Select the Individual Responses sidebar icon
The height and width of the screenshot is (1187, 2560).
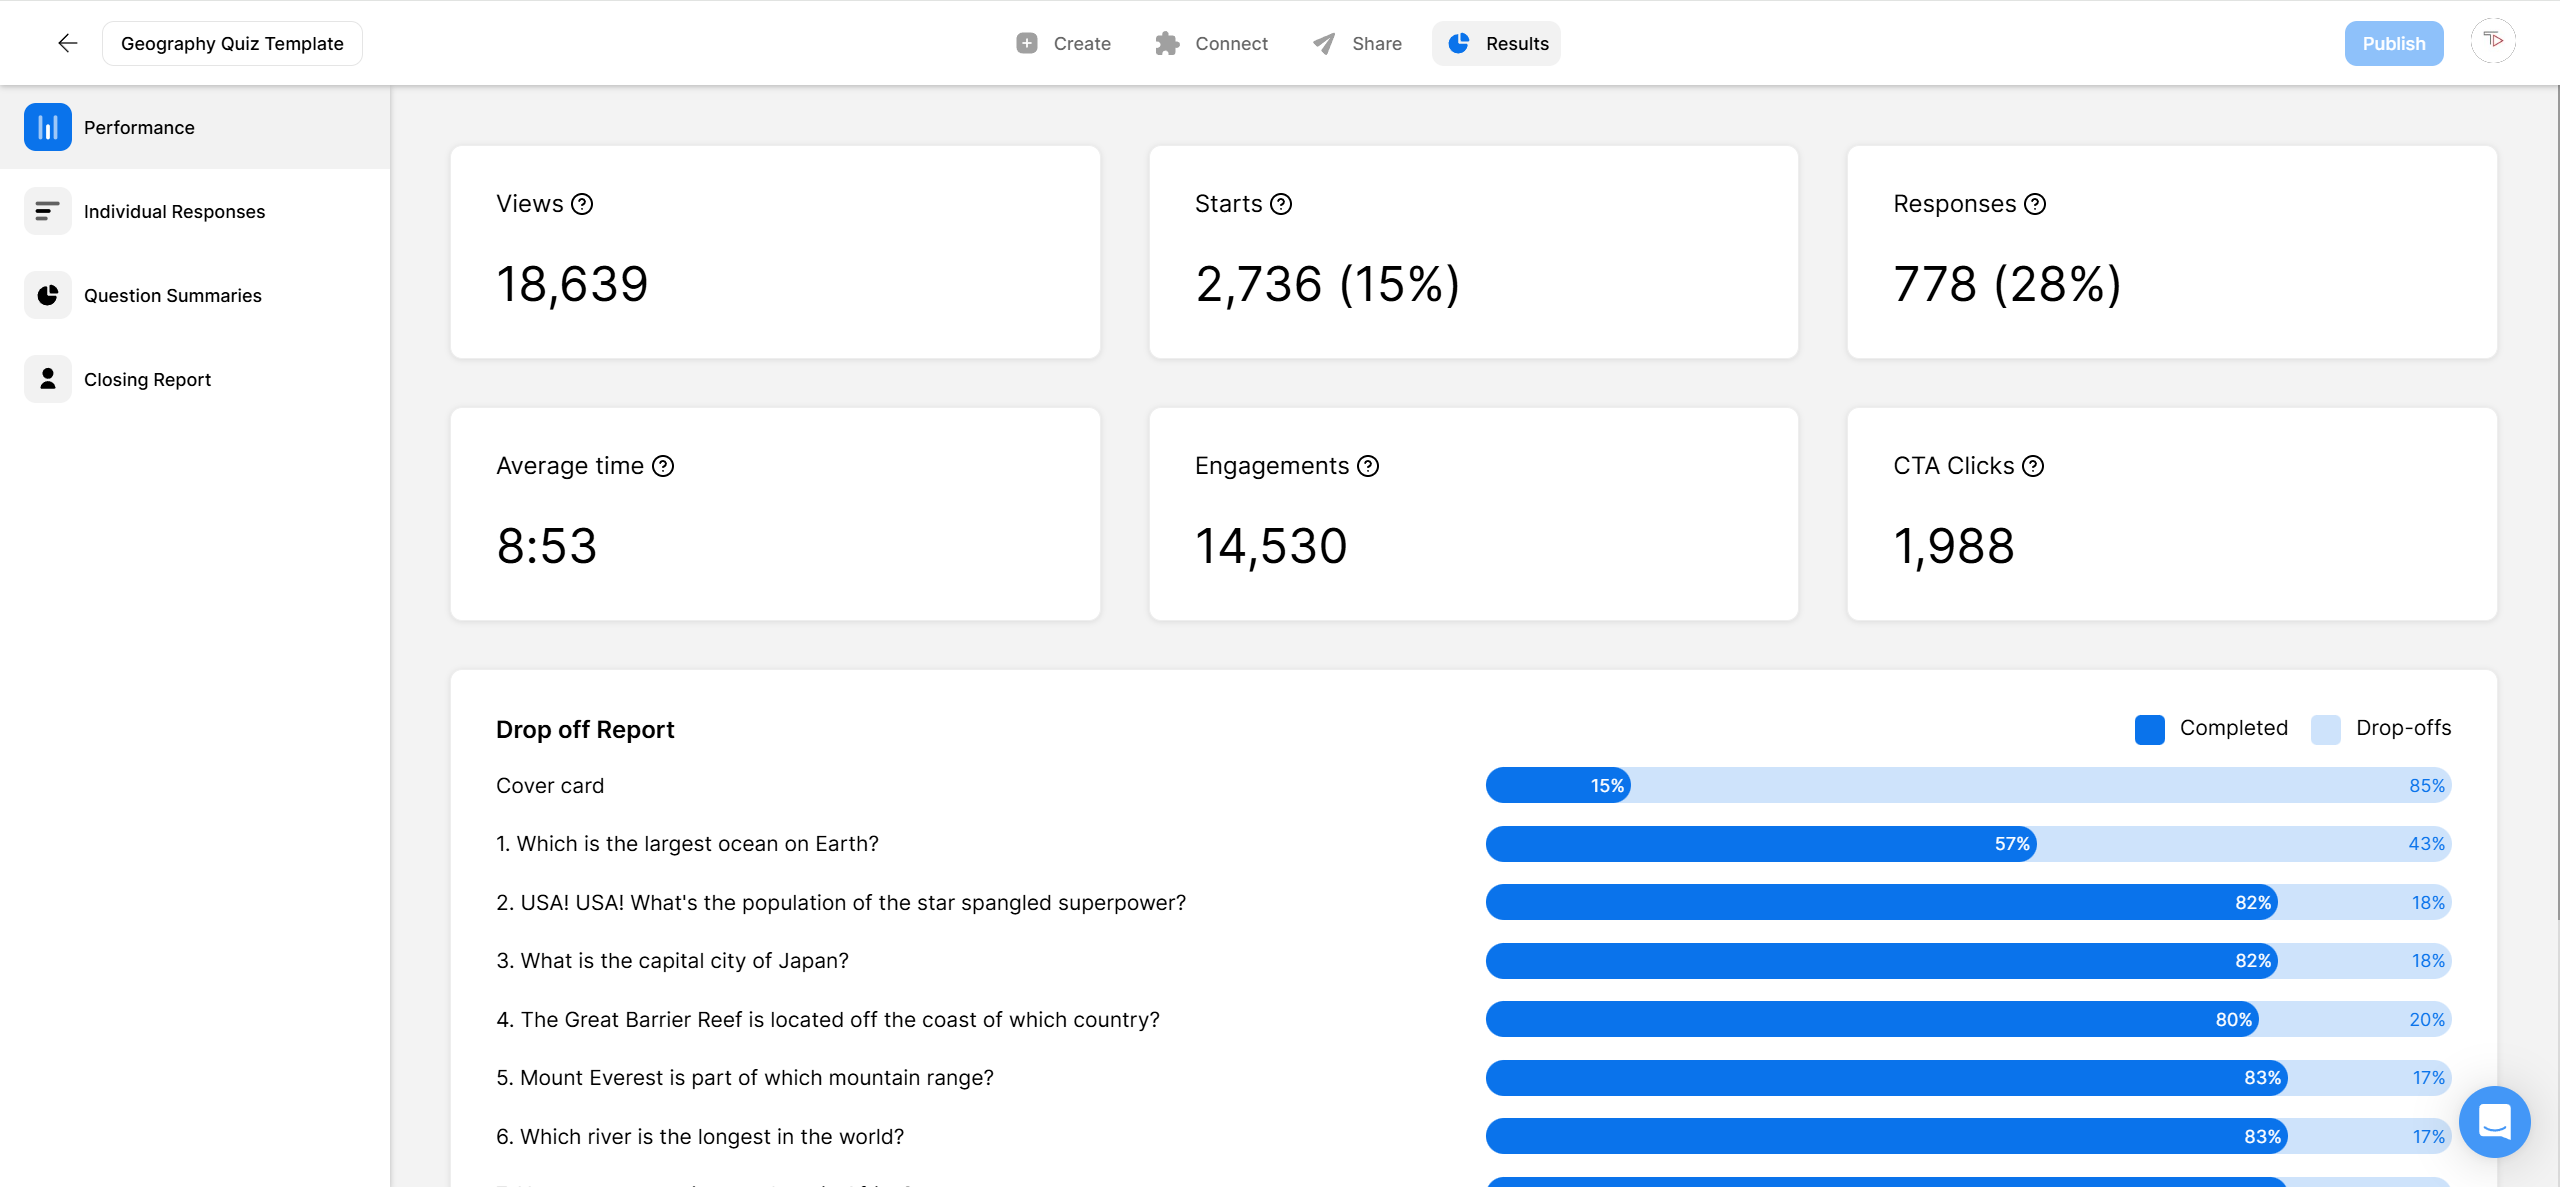point(47,211)
